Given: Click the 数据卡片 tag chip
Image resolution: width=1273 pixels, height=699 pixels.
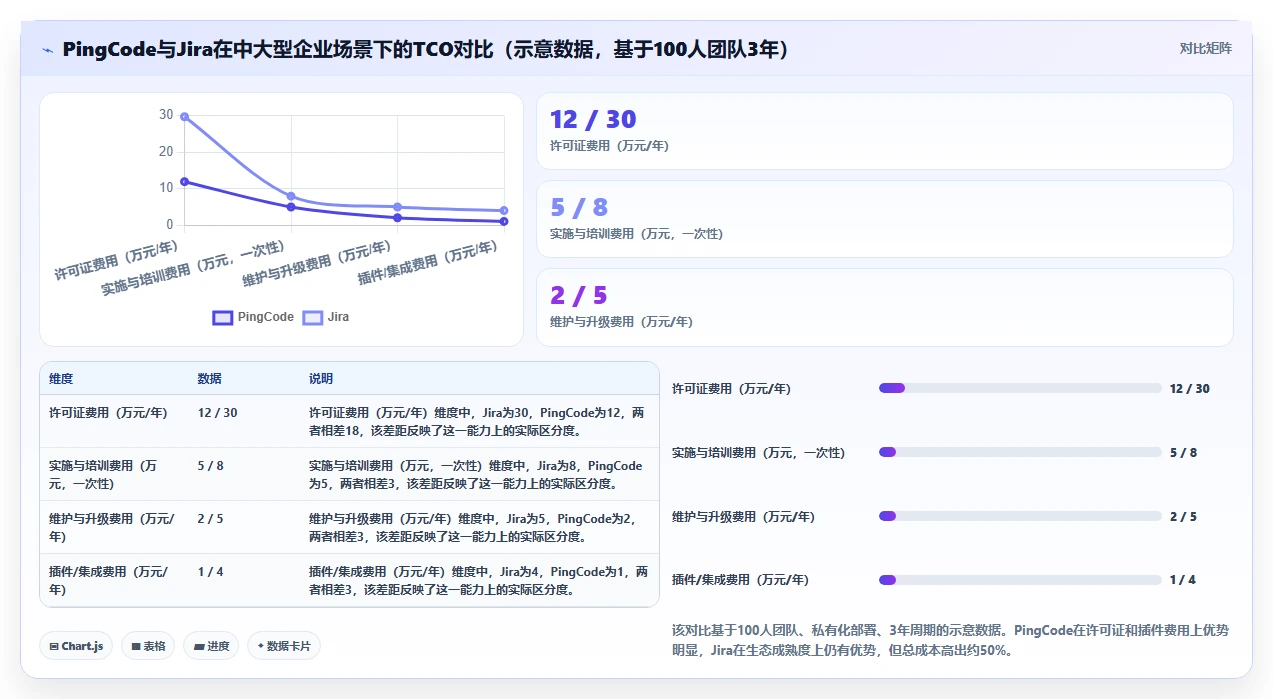Looking at the screenshot, I should coord(284,646).
